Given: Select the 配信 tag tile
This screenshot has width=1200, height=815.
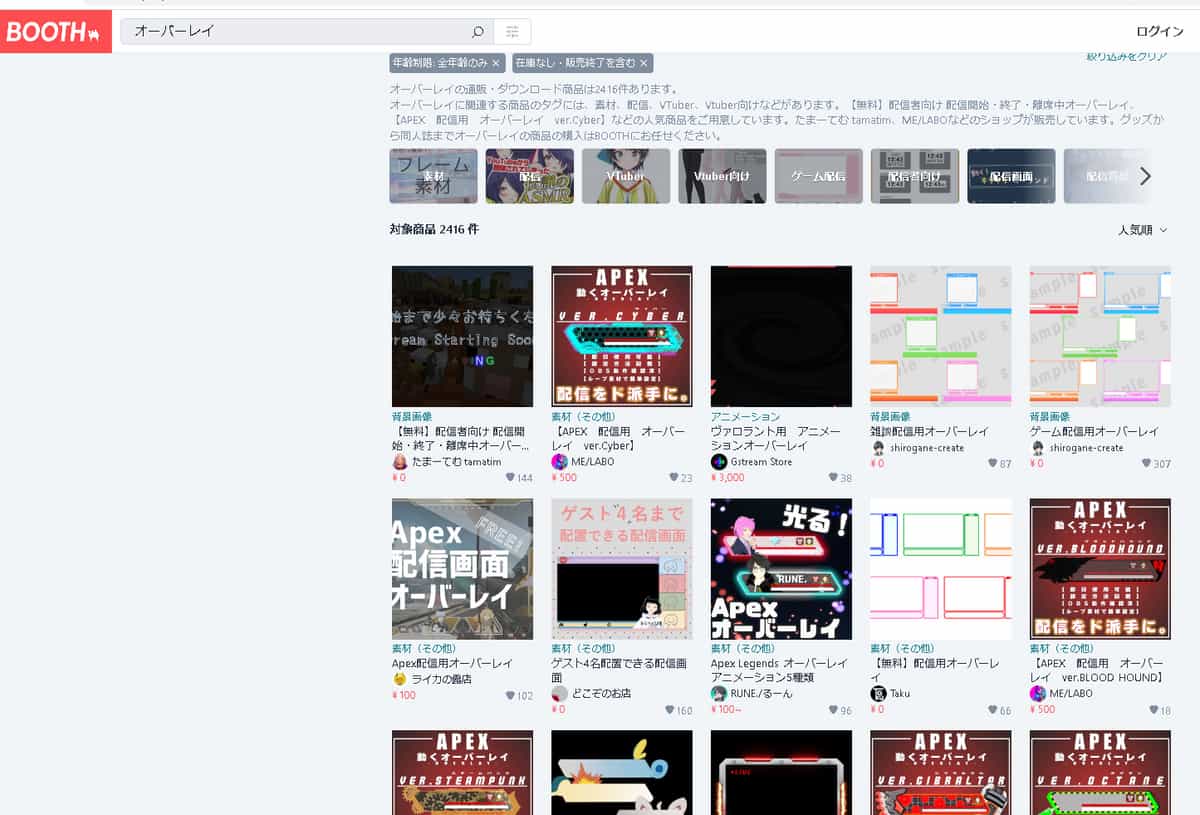Looking at the screenshot, I should click(x=530, y=176).
